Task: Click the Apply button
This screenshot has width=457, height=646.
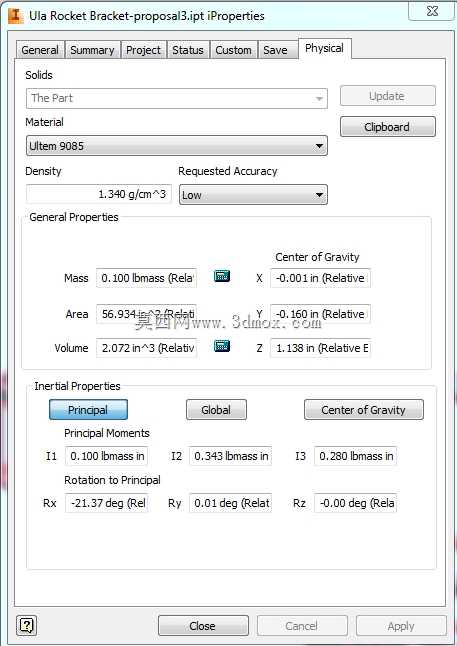Action: pos(401,626)
